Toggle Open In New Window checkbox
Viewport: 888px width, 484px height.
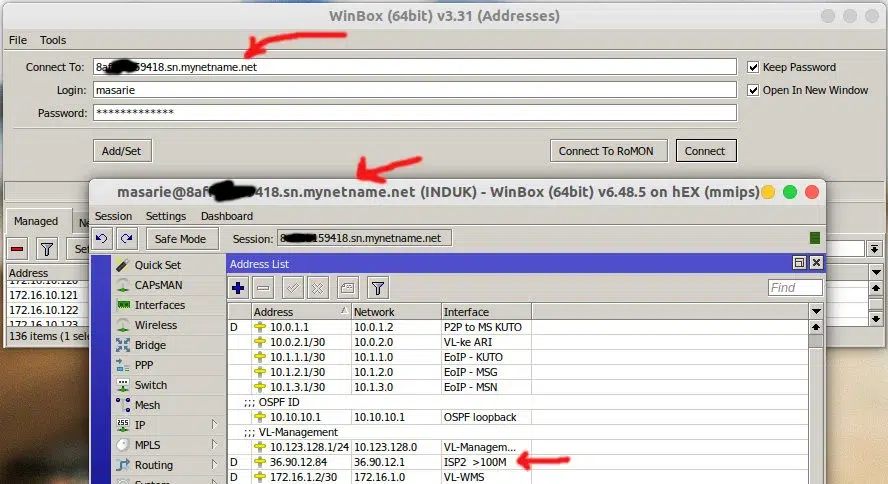[x=753, y=90]
